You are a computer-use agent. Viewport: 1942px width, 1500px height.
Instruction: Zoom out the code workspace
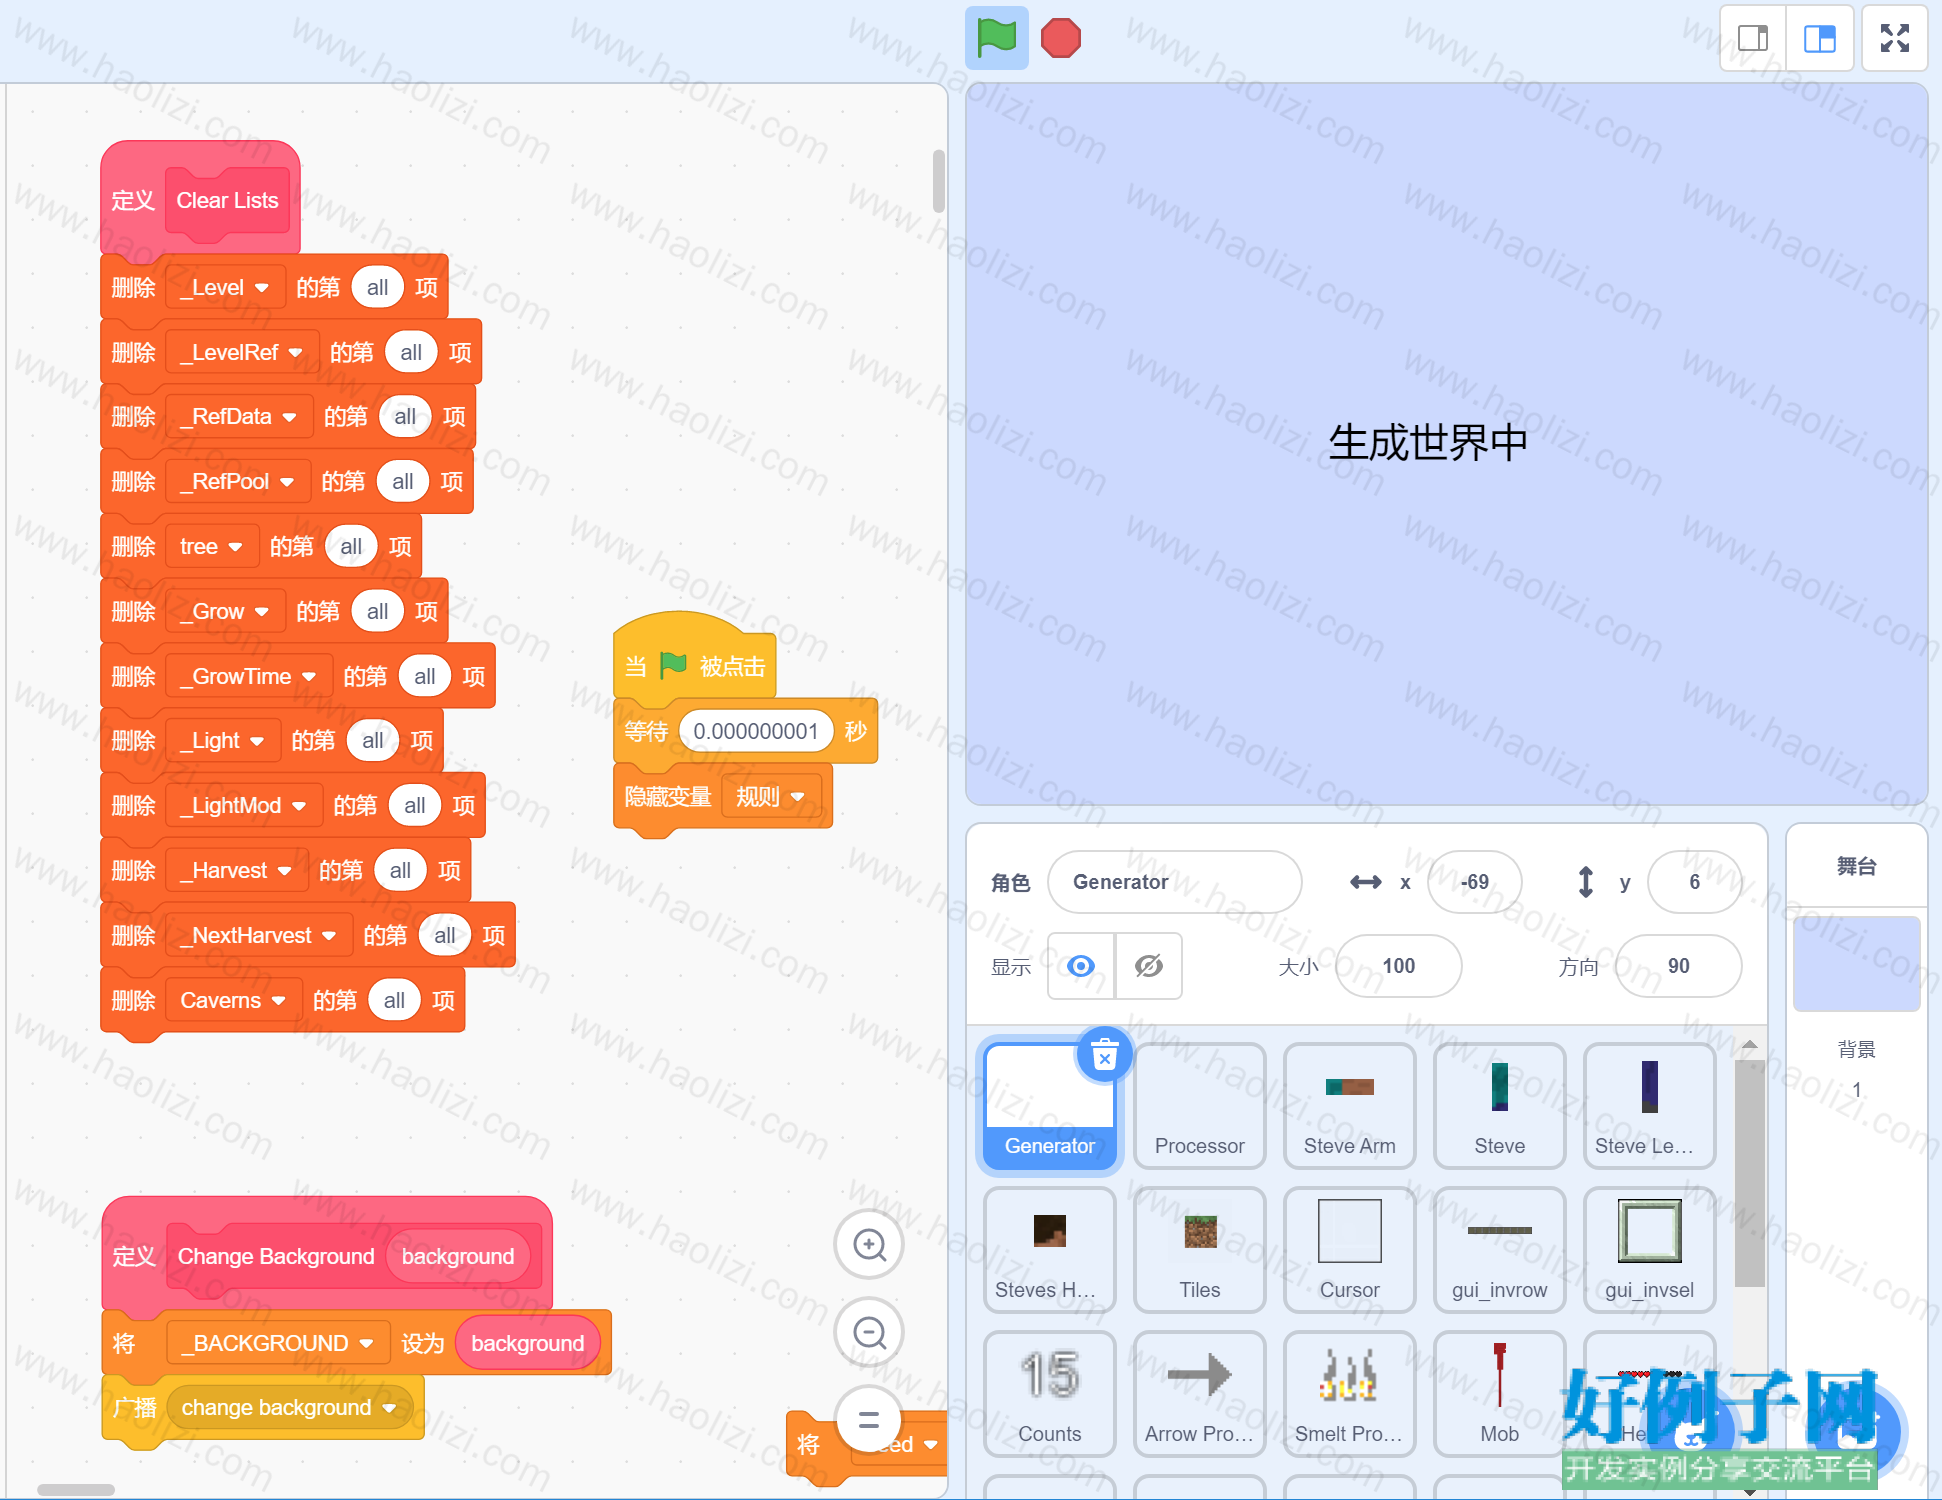tap(869, 1332)
